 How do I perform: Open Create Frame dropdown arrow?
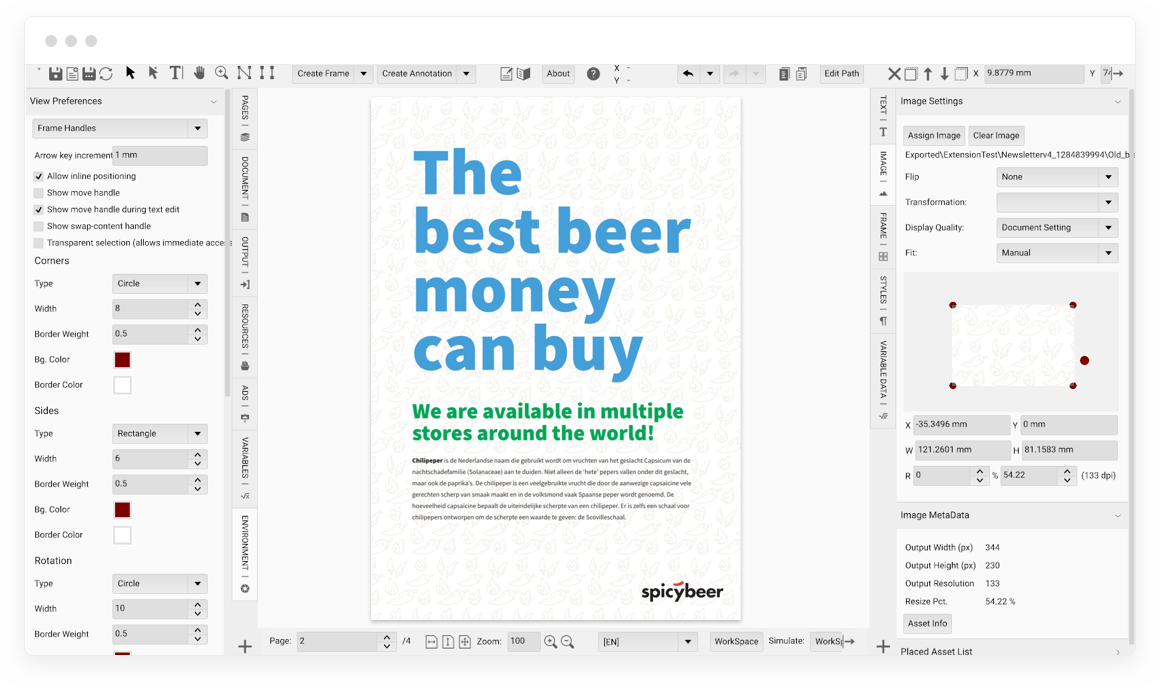pyautogui.click(x=363, y=73)
